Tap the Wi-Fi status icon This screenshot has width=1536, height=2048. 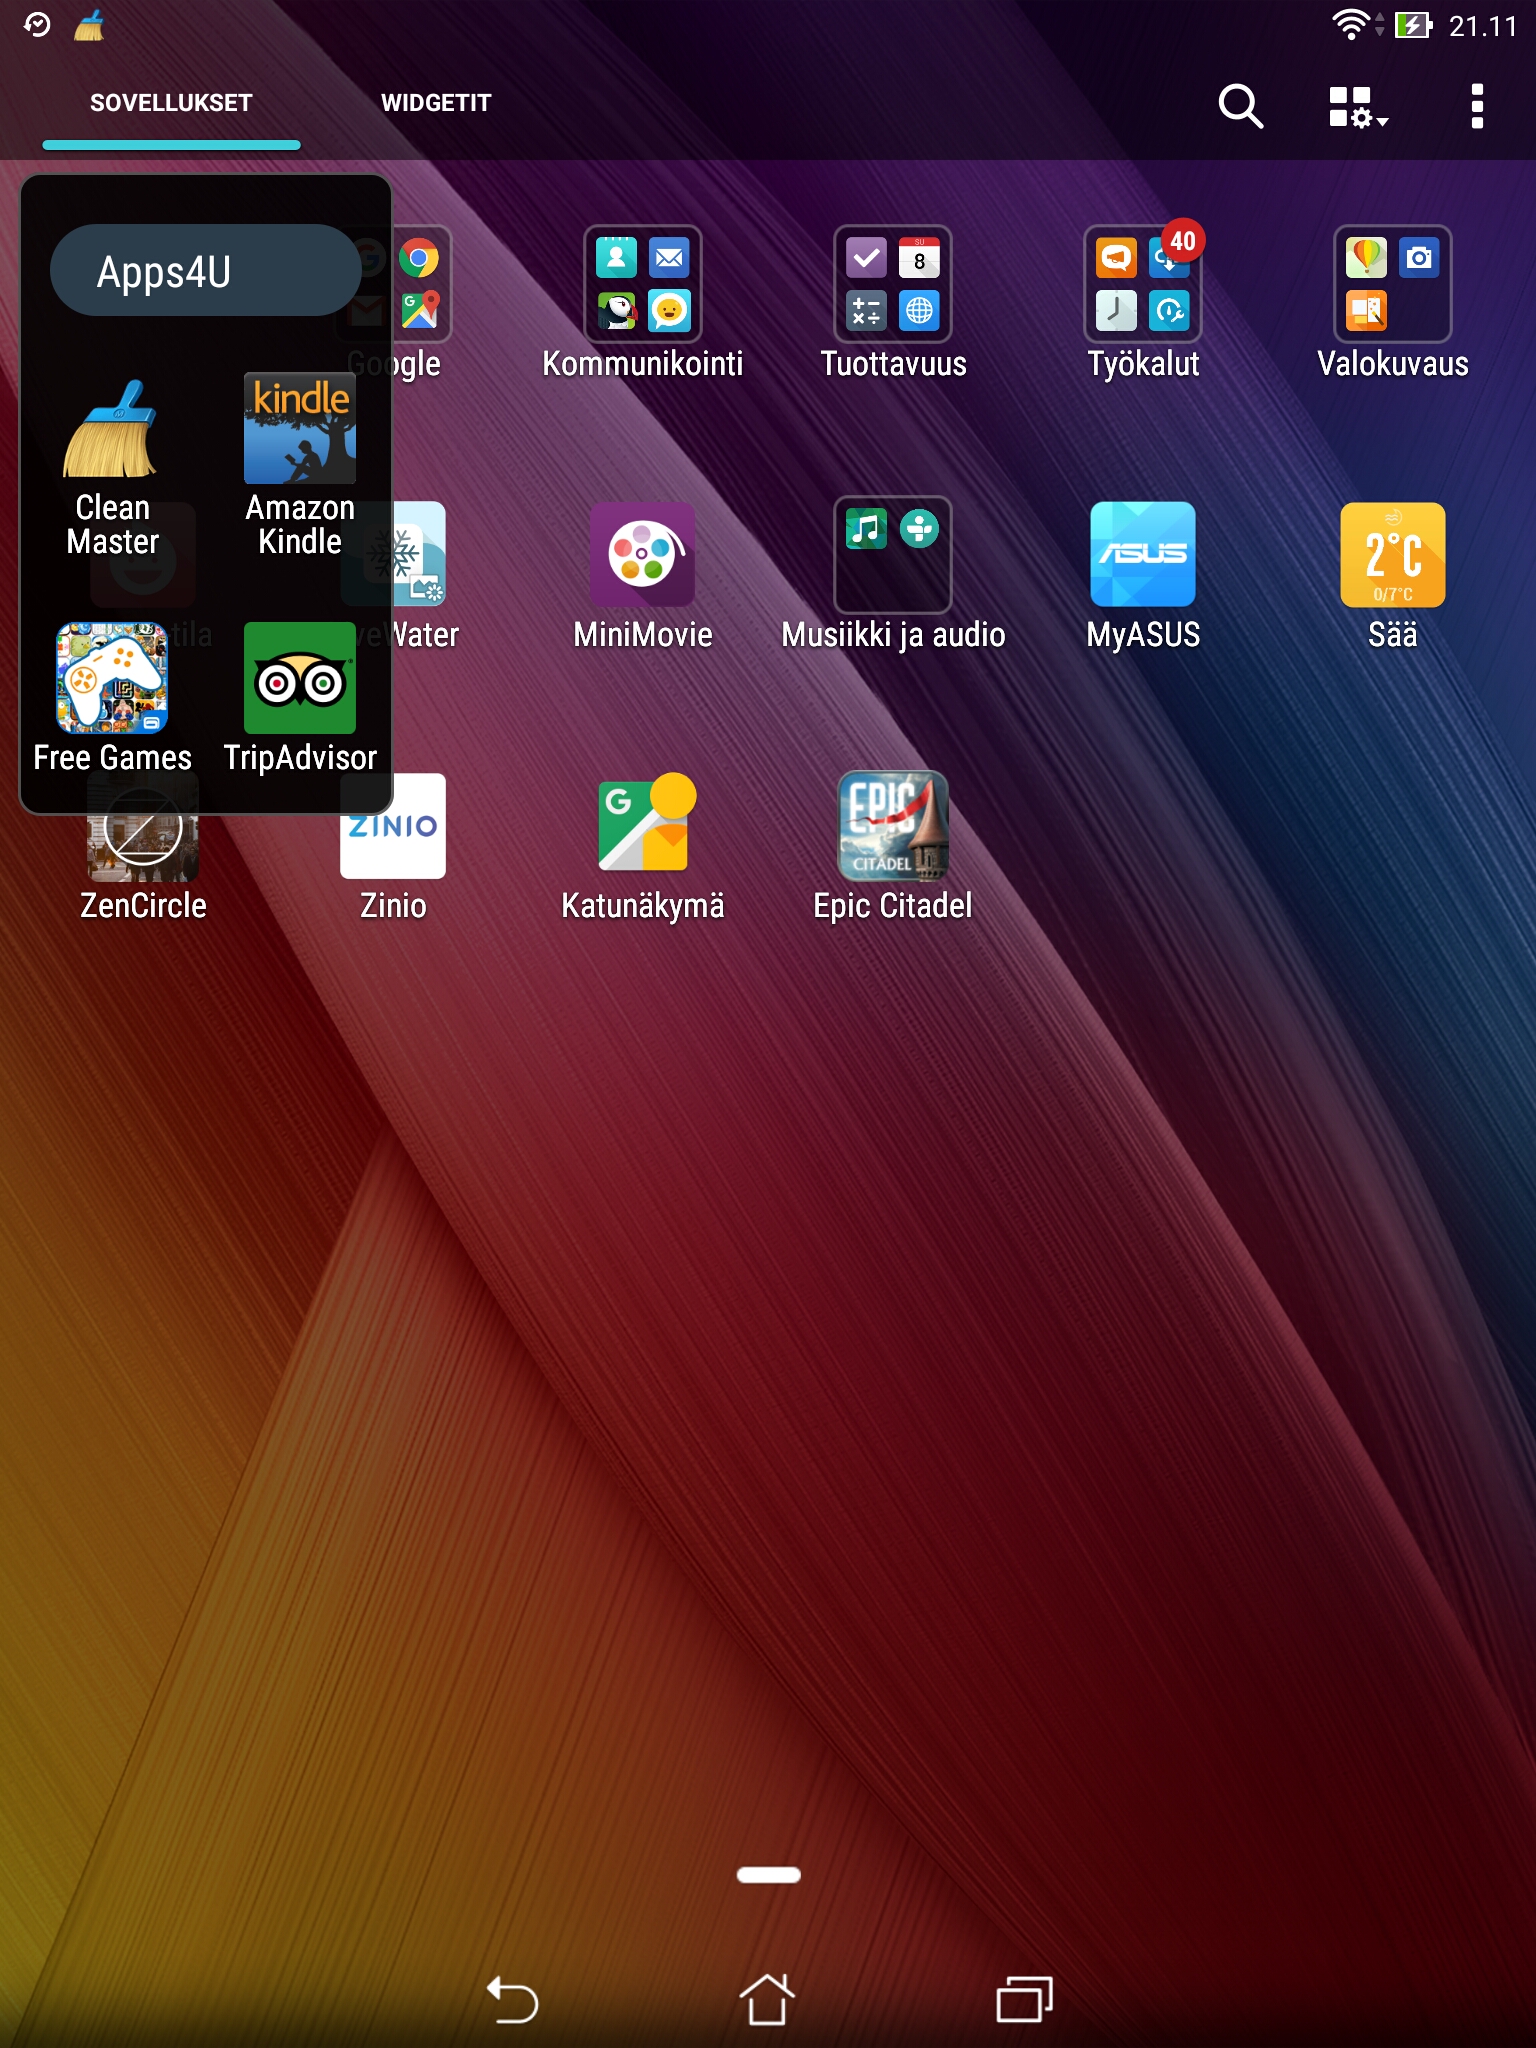point(1351,24)
